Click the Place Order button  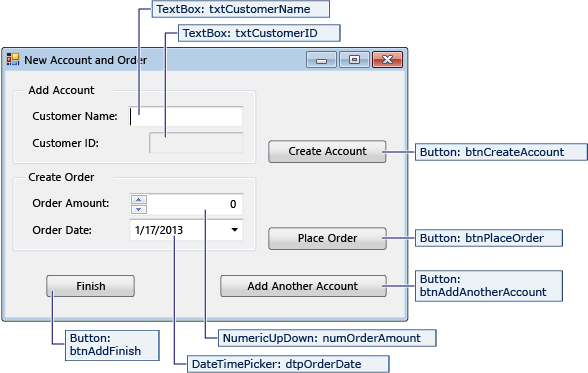[x=327, y=238]
